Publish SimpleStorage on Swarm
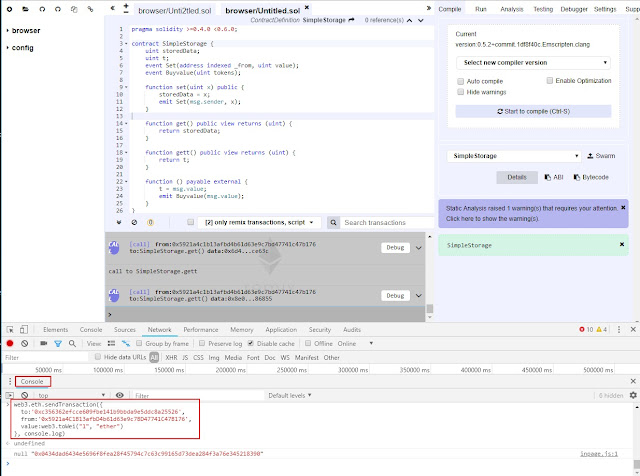 coord(601,156)
